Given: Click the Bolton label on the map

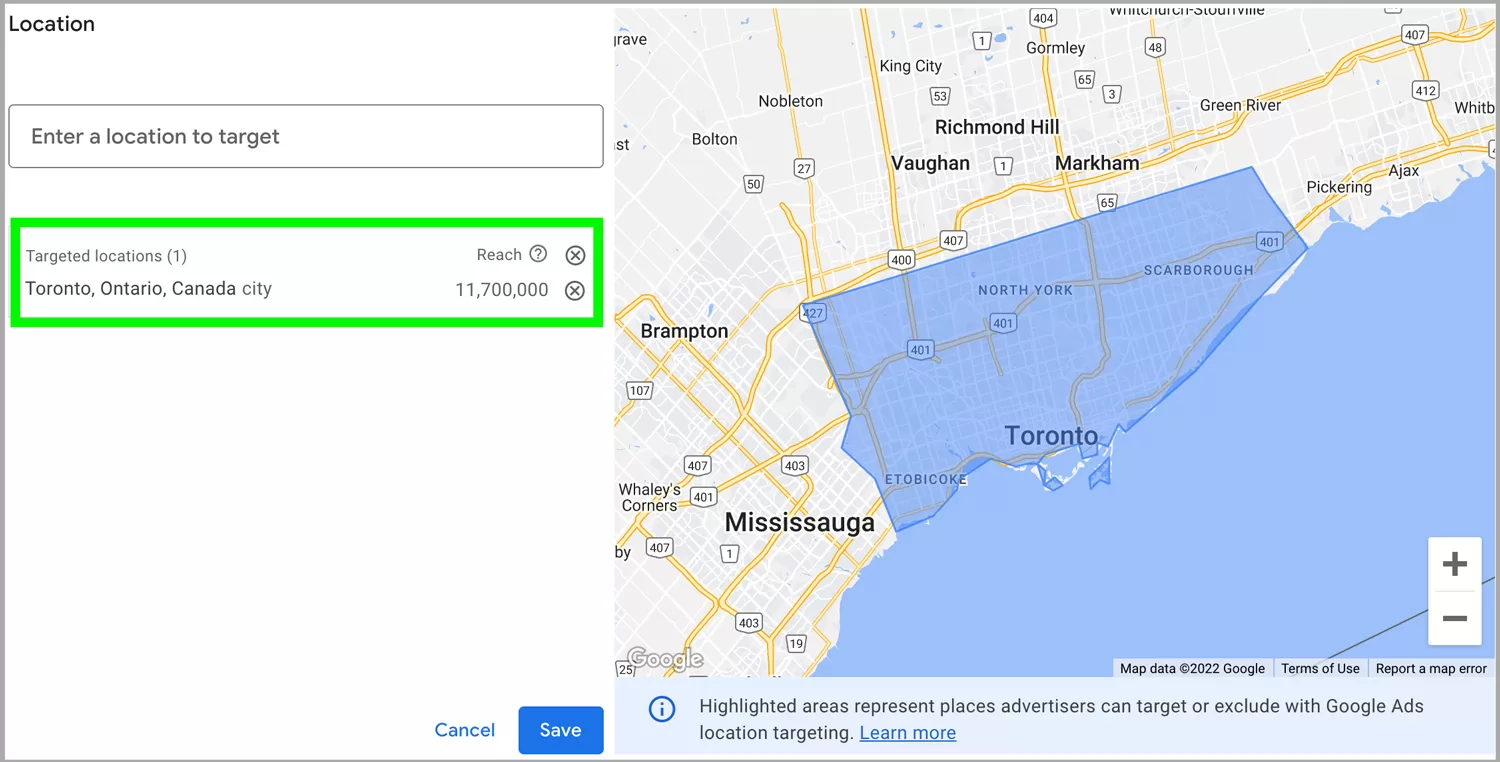Looking at the screenshot, I should pyautogui.click(x=714, y=139).
